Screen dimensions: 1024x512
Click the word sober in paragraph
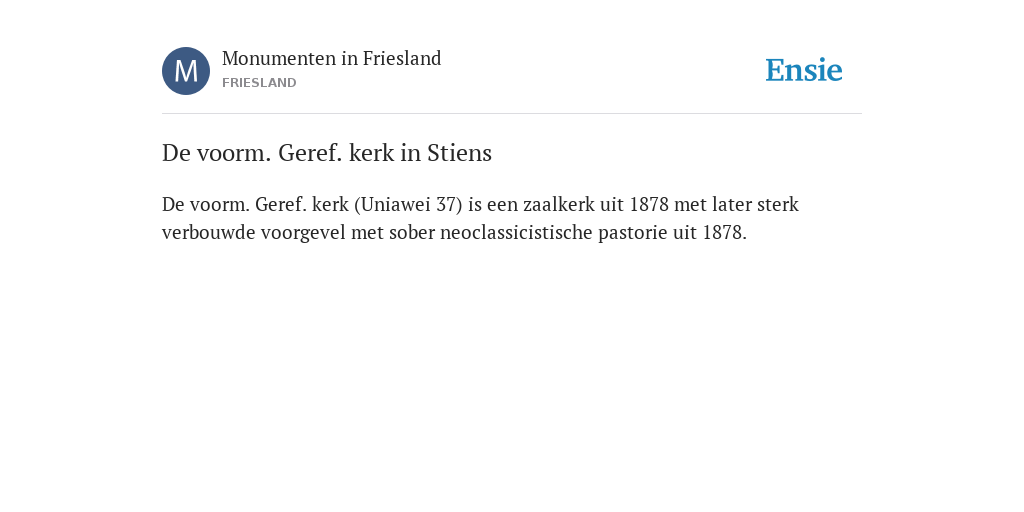(412, 232)
